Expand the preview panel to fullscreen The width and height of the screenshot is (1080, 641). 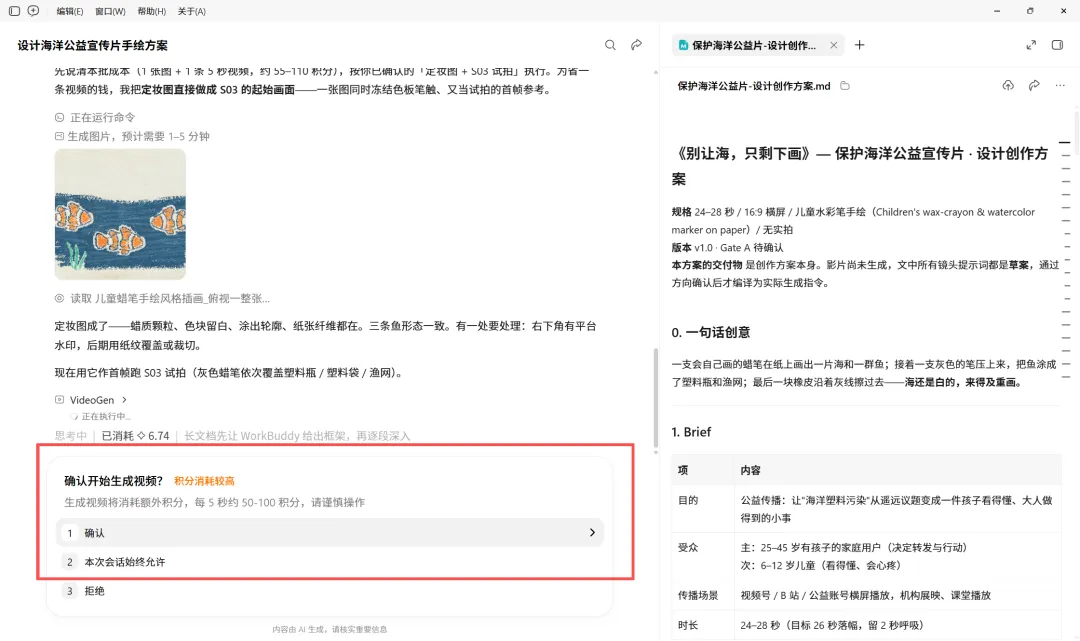(x=1031, y=45)
